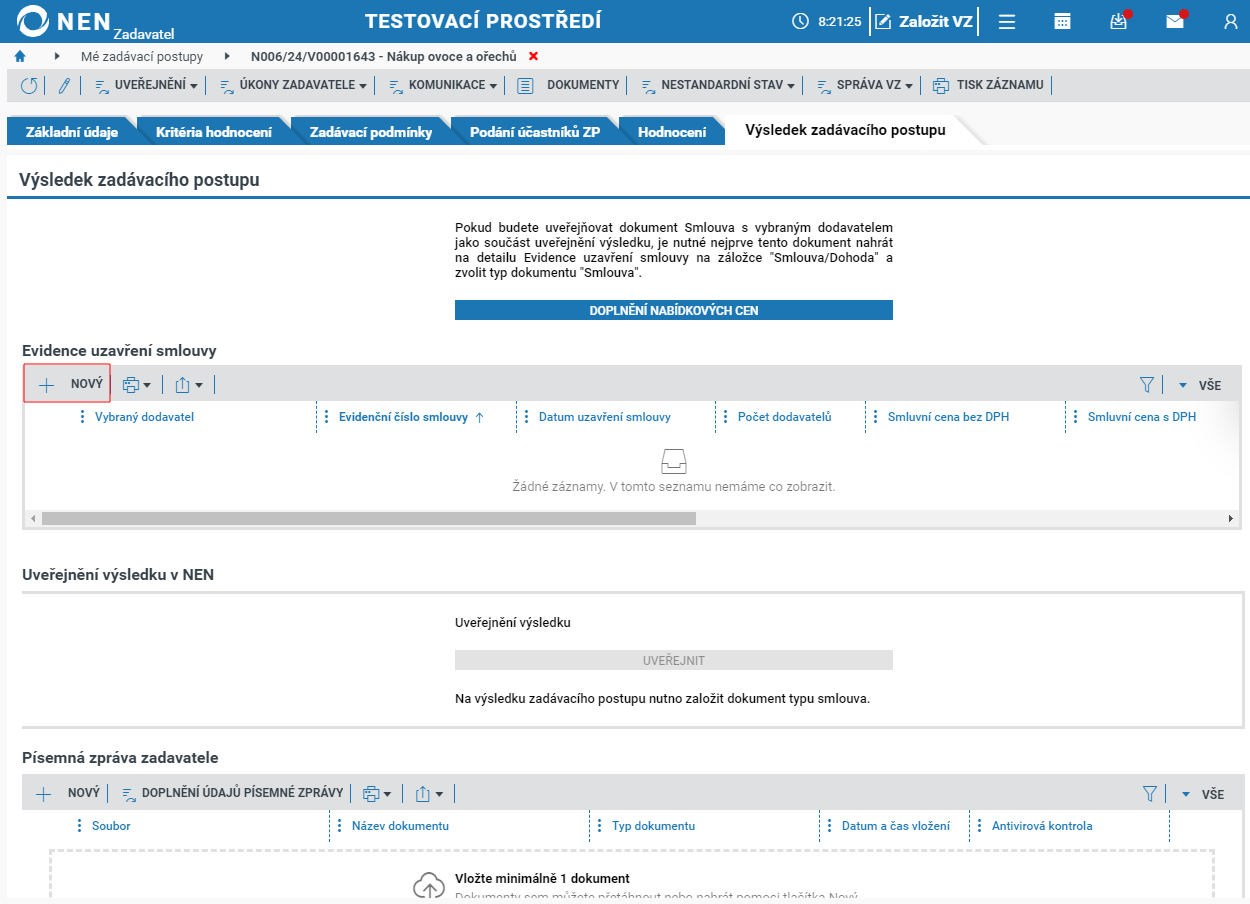Open the calculator icon in header
This screenshot has height=904, width=1250.
[1063, 21]
